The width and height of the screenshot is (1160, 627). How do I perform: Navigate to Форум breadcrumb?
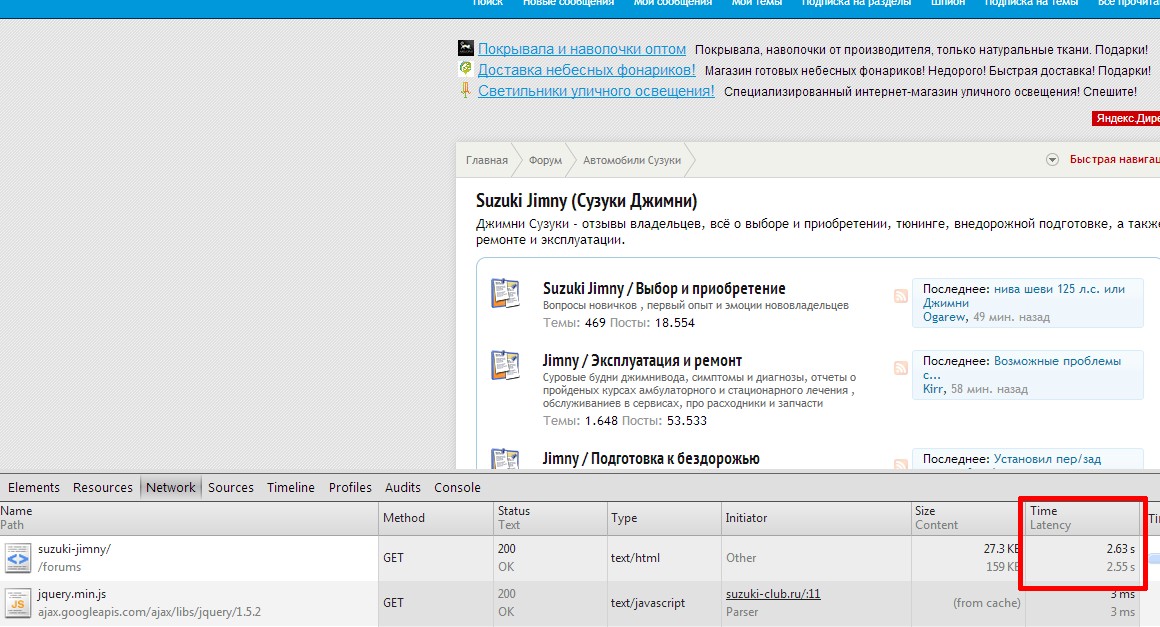[x=545, y=160]
